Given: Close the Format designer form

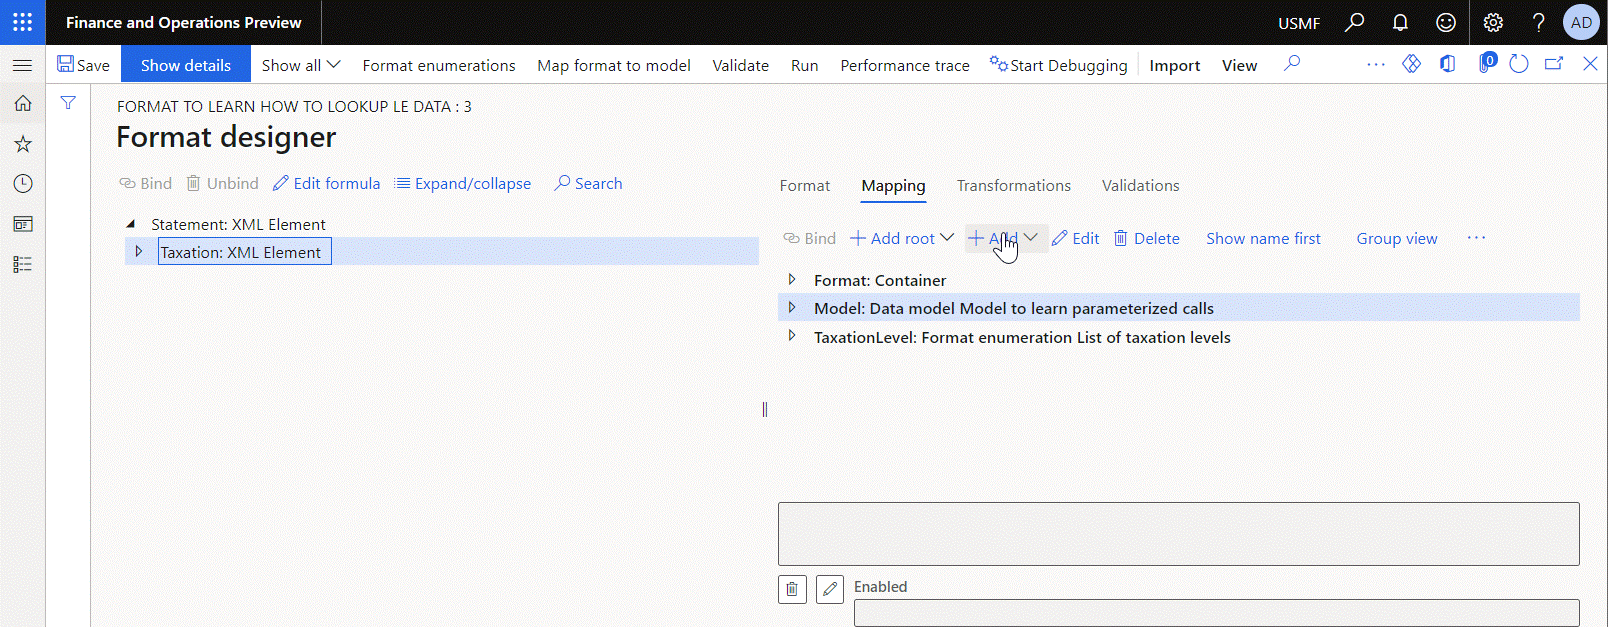Looking at the screenshot, I should (x=1590, y=64).
